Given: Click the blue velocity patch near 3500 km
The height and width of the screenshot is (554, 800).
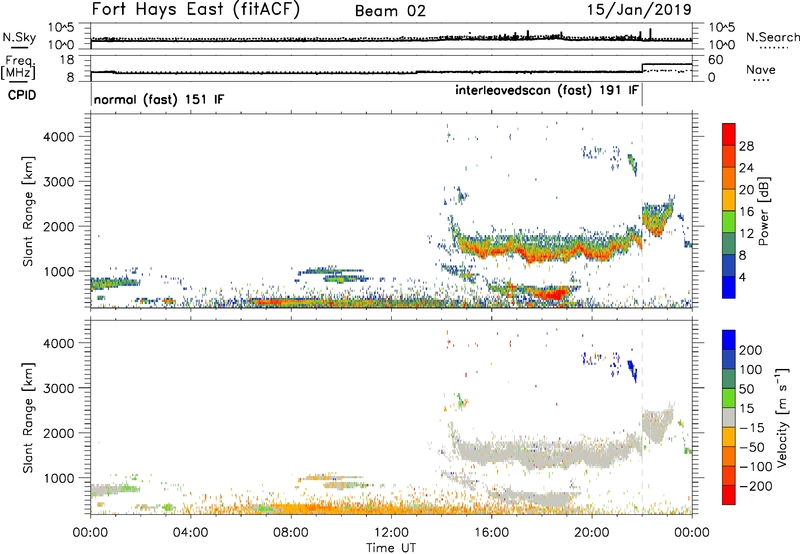Looking at the screenshot, I should point(632,370).
